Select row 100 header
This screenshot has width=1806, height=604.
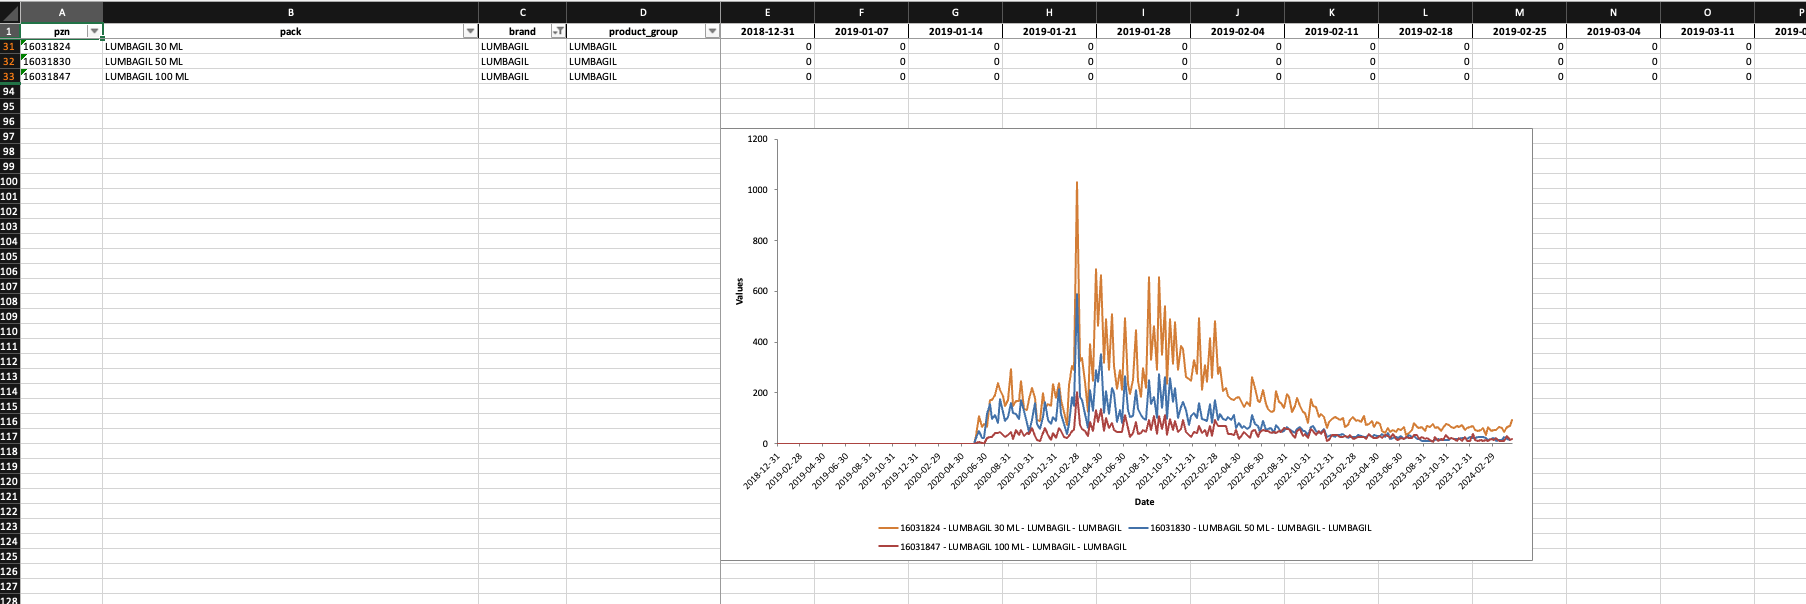tap(10, 181)
